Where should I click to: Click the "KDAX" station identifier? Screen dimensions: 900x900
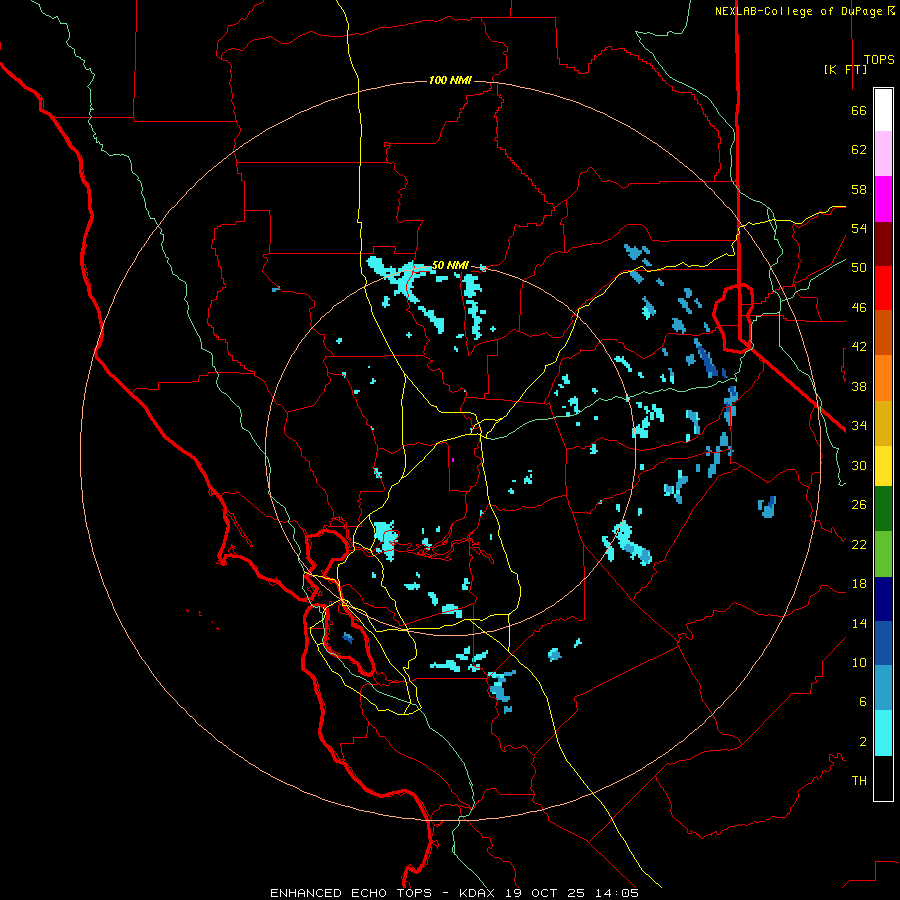(479, 893)
